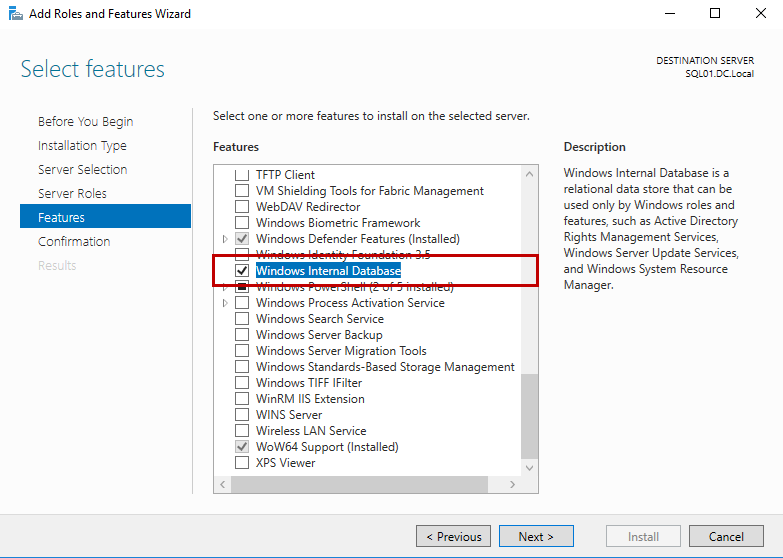This screenshot has width=783, height=558.
Task: Expand Windows Process Activation Service node
Action: pyautogui.click(x=225, y=303)
